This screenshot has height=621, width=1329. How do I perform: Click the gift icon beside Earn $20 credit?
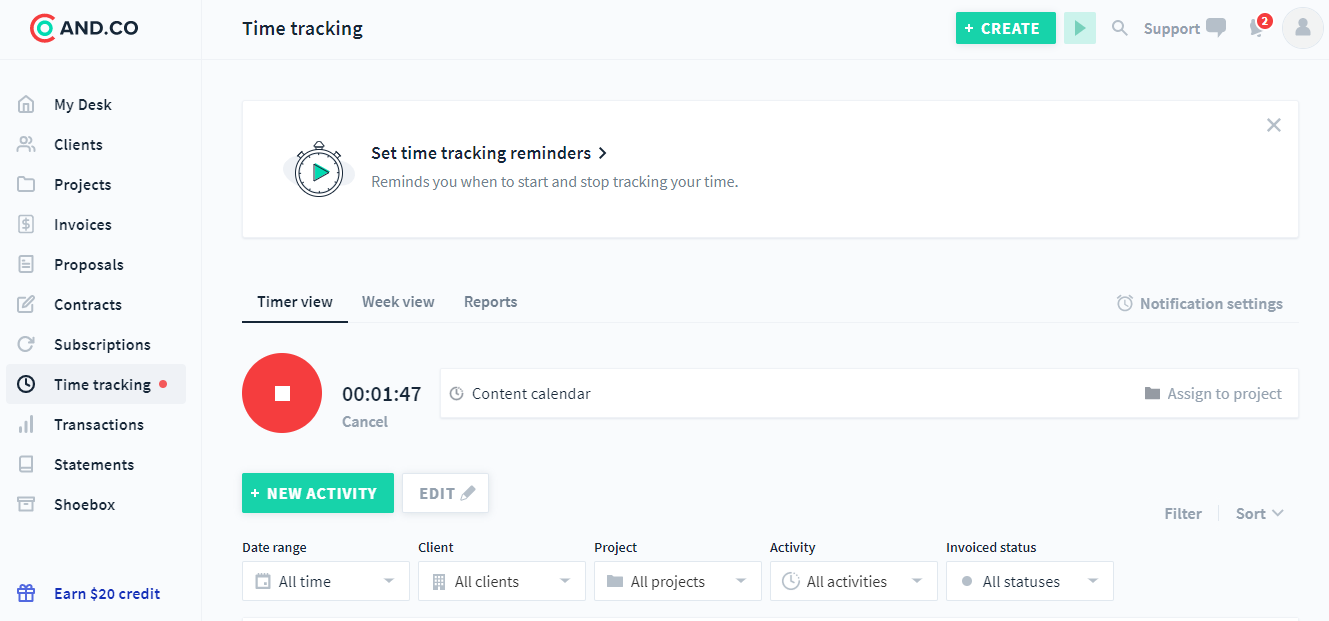pos(26,593)
